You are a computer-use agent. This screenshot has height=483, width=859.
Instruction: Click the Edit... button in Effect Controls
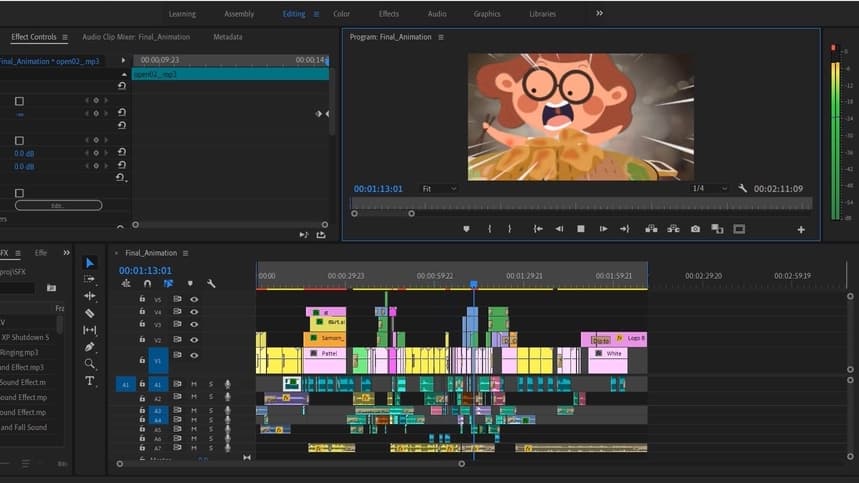click(x=58, y=205)
